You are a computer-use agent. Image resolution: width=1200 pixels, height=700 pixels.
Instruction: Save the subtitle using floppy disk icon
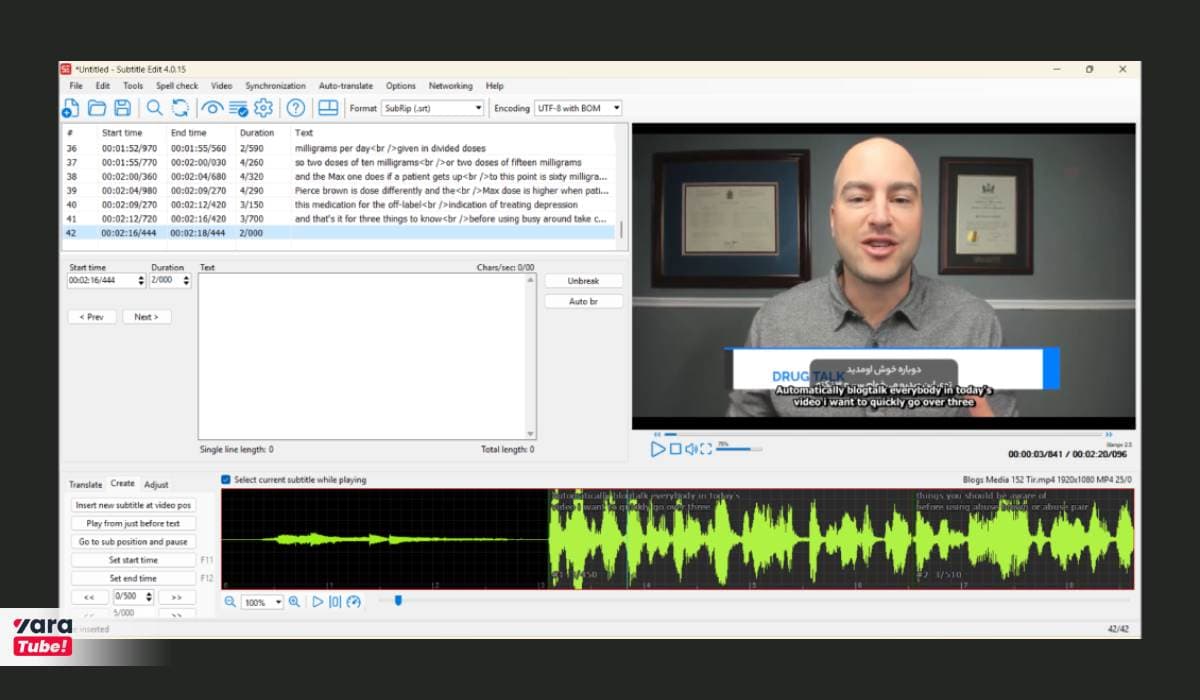point(122,108)
